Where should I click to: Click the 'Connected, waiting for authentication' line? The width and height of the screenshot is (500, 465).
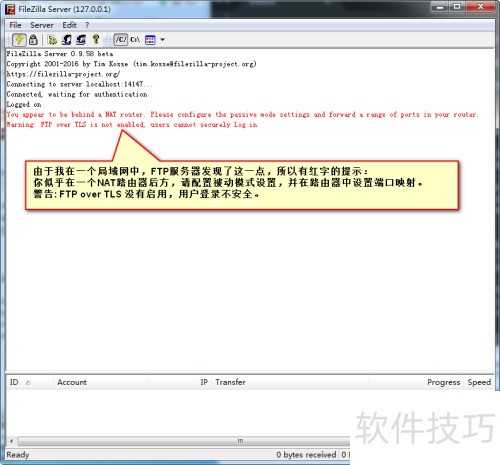[x=77, y=94]
